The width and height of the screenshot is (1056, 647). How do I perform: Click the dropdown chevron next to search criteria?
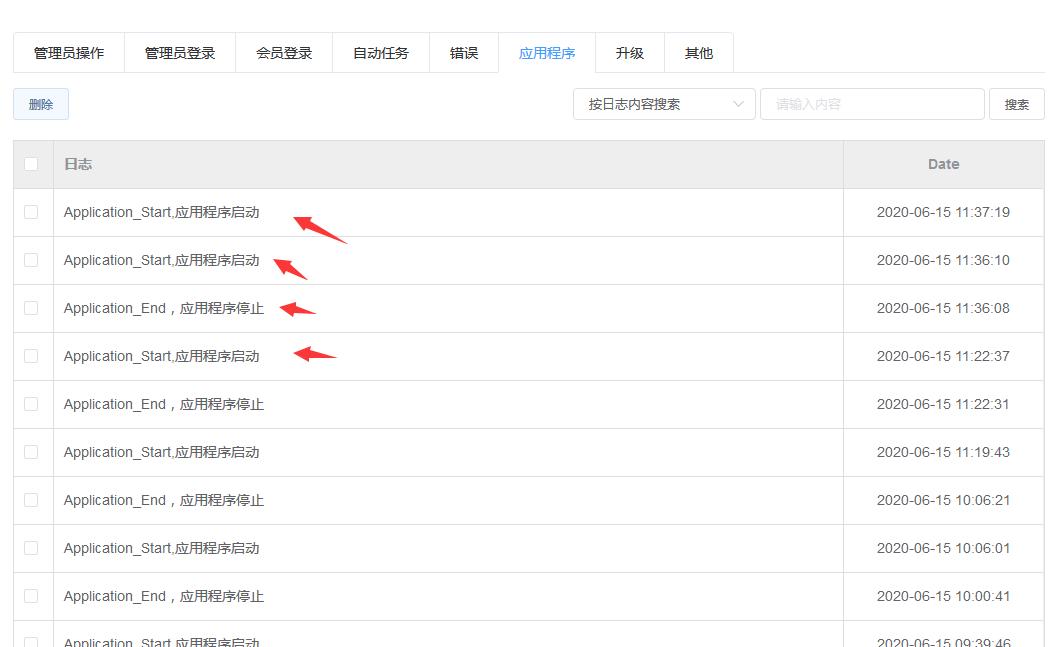pos(738,103)
